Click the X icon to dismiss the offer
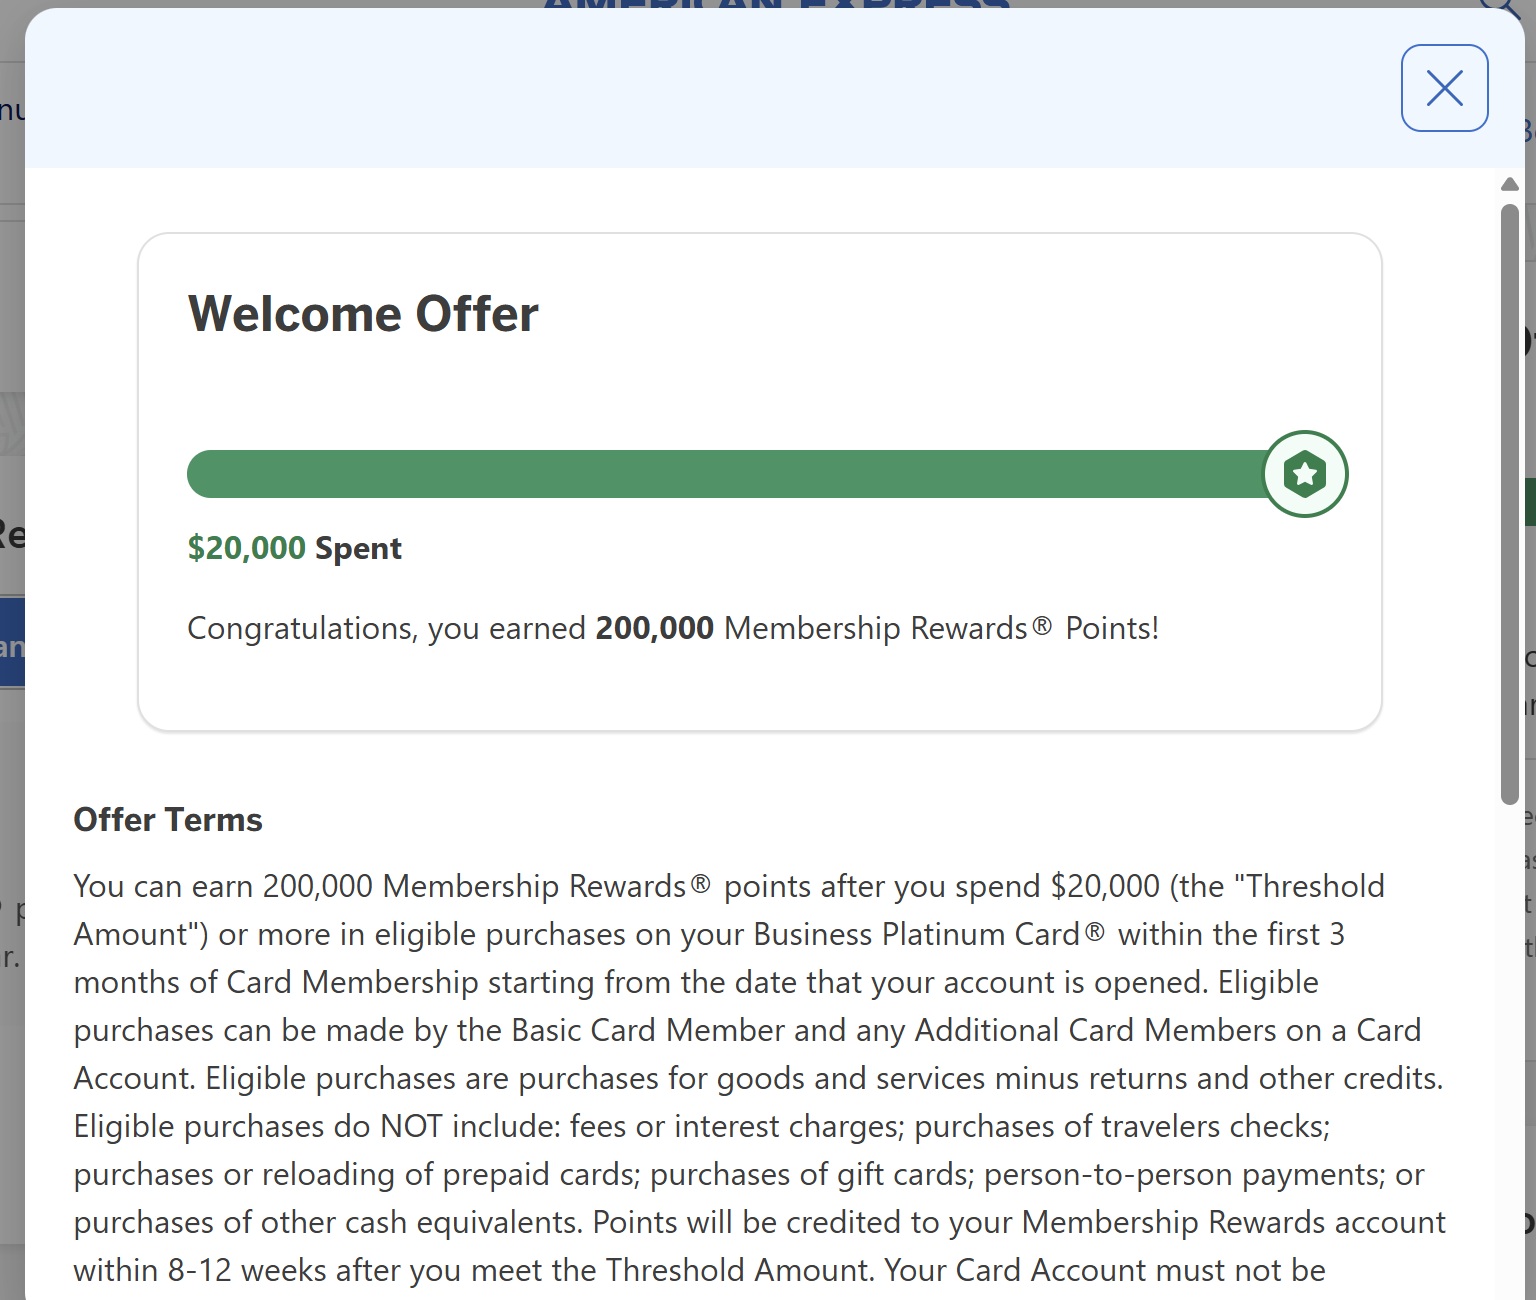Screen dimensions: 1536x1300 click(1444, 88)
